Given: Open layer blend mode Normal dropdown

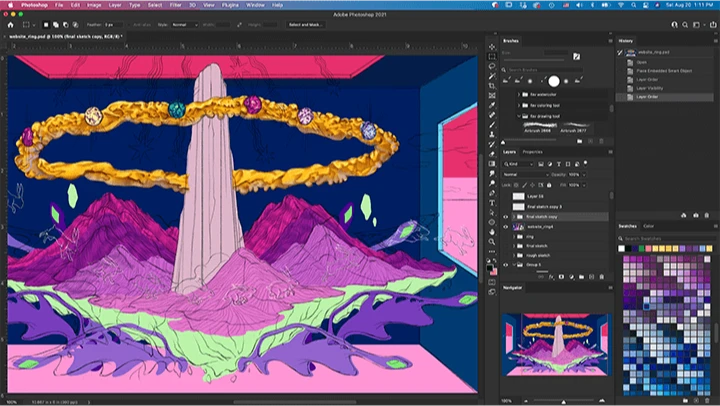Looking at the screenshot, I should pos(526,175).
